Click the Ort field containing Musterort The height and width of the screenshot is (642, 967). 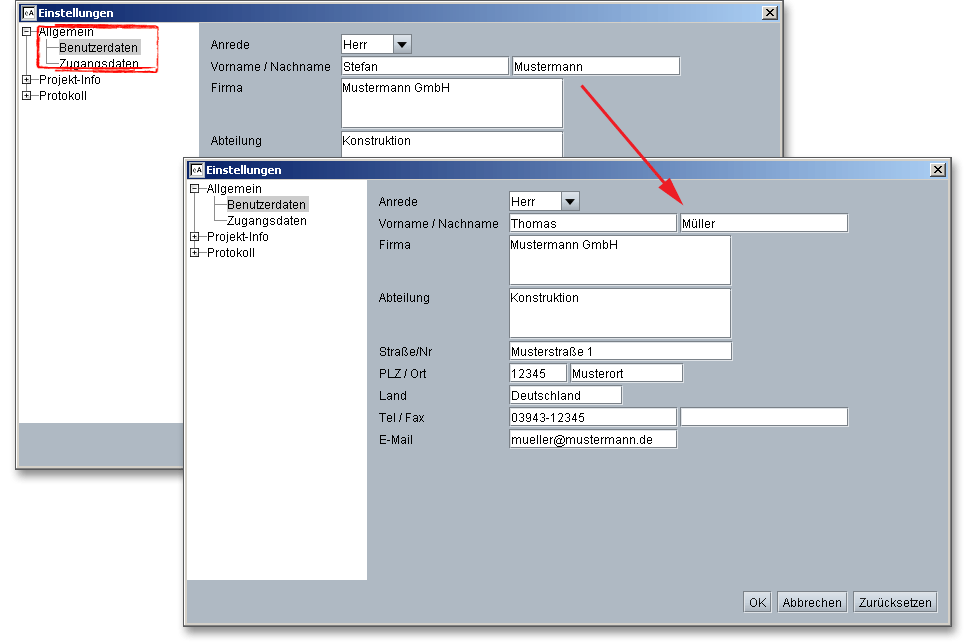click(x=626, y=373)
